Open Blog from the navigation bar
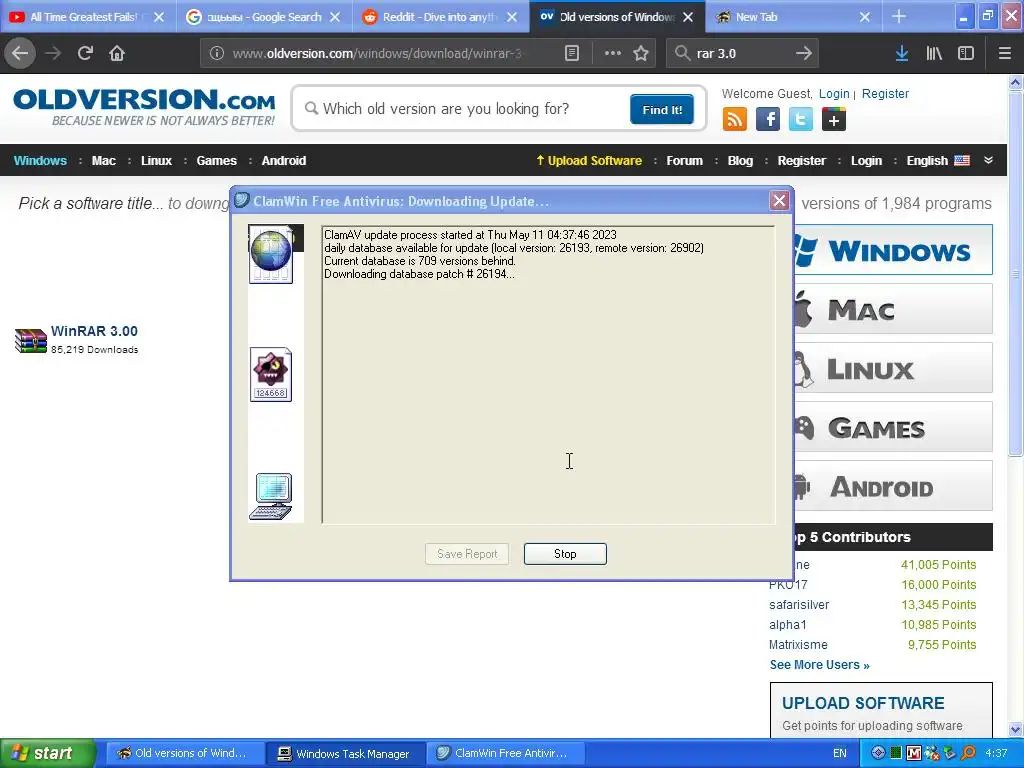The image size is (1024, 768). [740, 161]
